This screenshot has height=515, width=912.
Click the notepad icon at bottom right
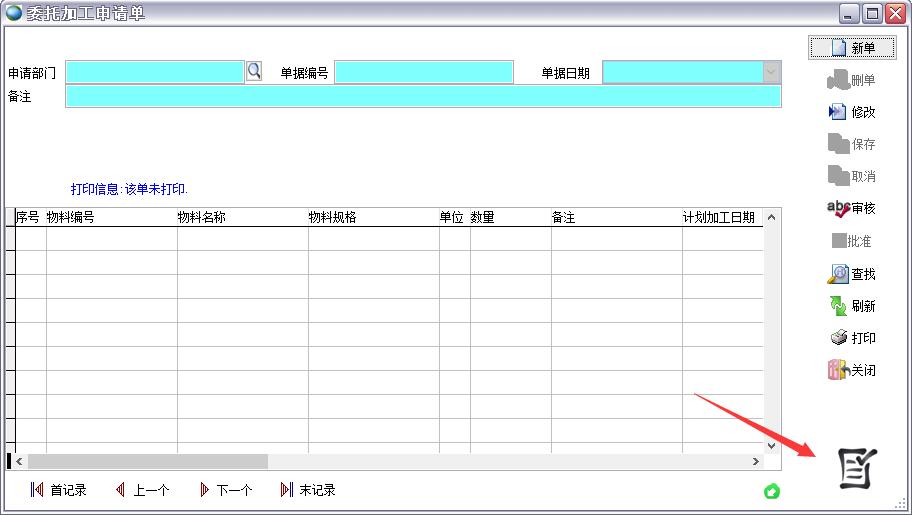(856, 468)
